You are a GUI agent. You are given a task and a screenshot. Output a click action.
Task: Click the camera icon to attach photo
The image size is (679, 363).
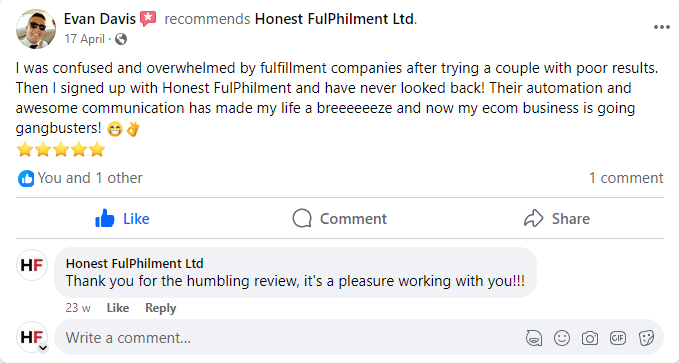tap(590, 338)
